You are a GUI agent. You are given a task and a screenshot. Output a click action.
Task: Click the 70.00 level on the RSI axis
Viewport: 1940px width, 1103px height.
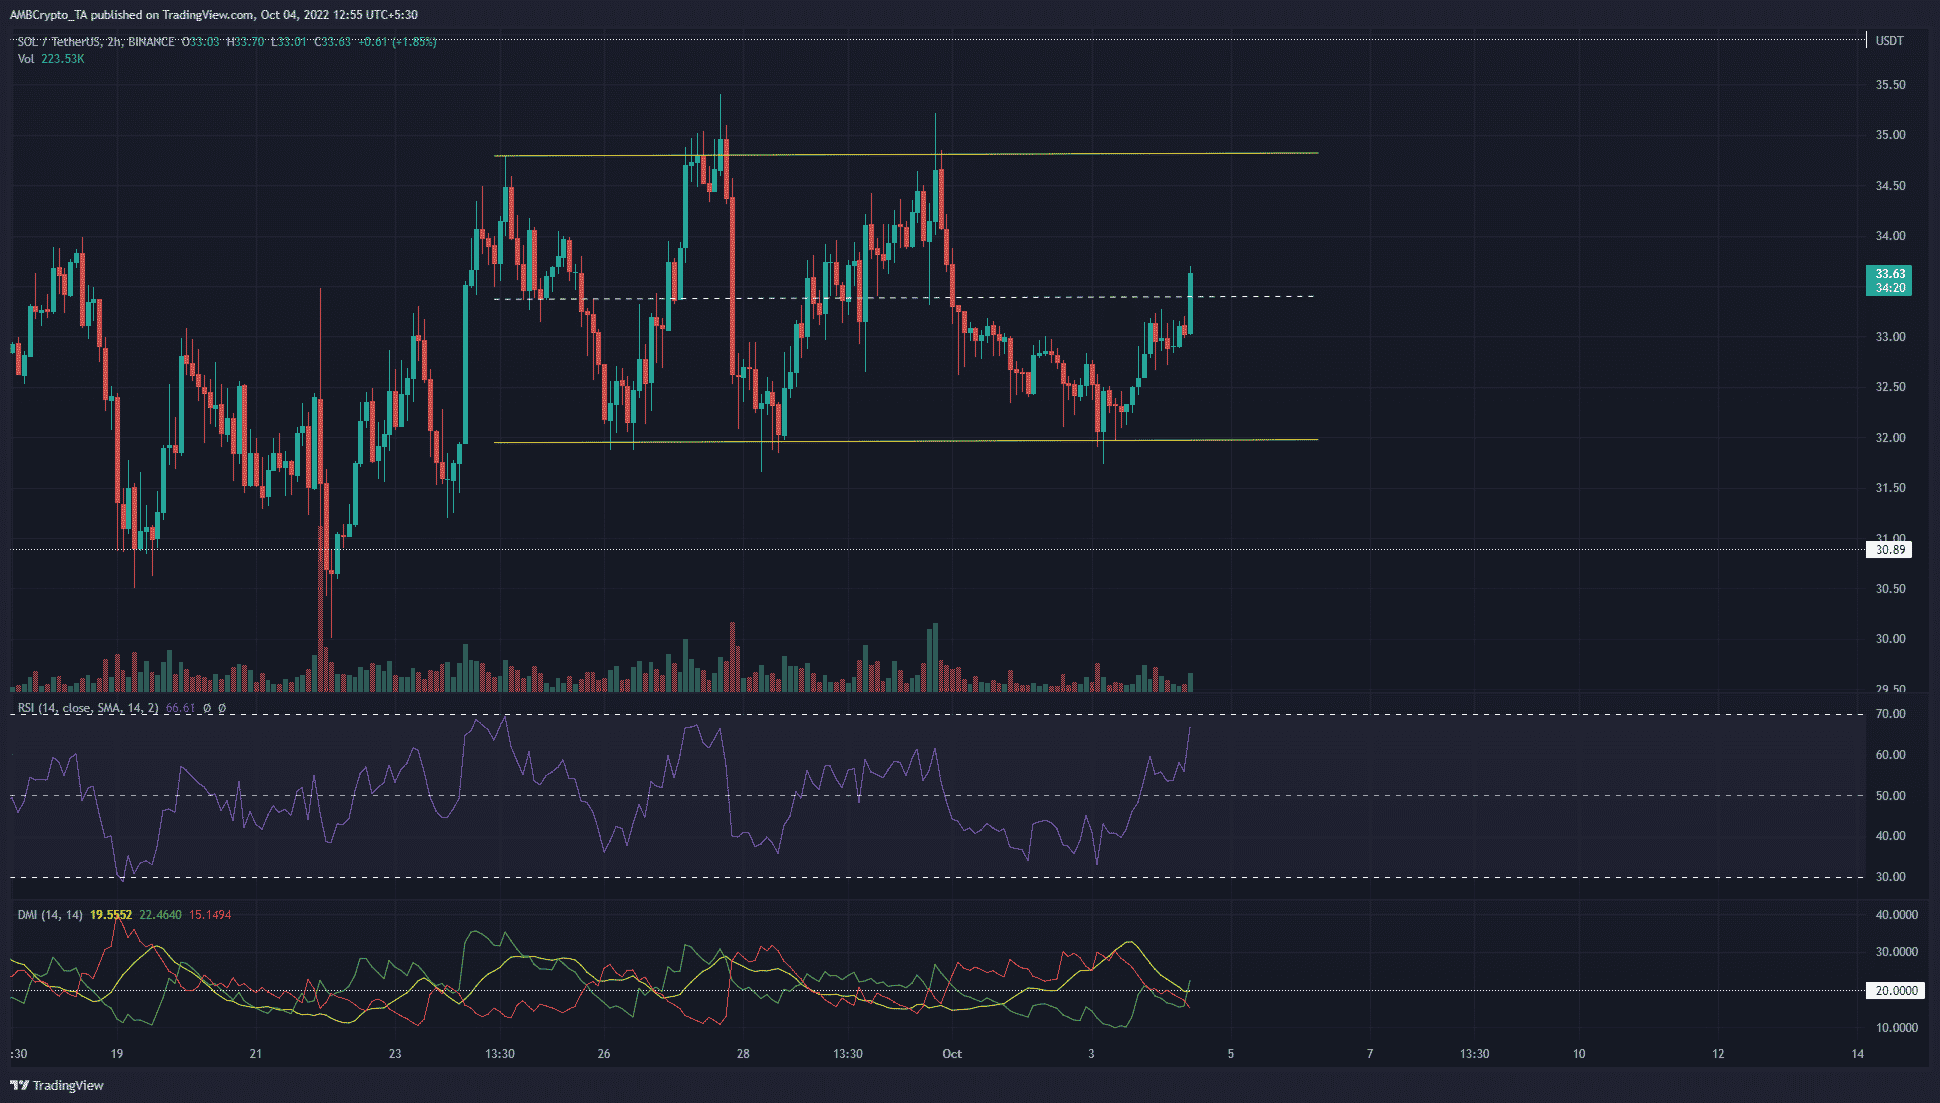1889,714
